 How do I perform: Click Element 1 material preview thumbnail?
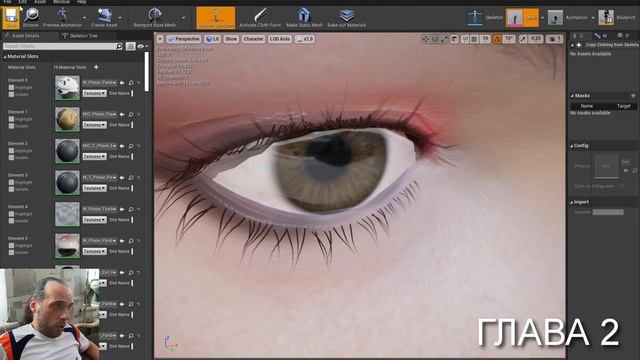coord(67,119)
